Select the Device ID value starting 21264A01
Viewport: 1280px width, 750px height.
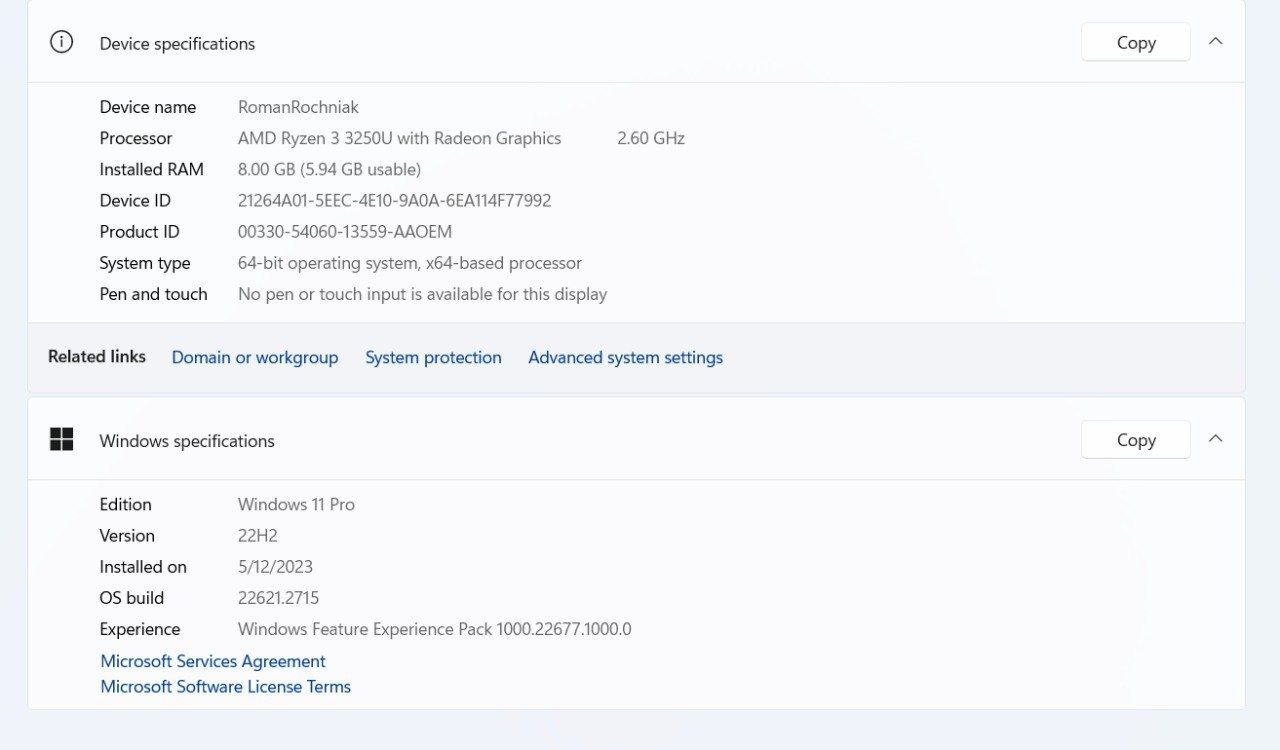click(x=394, y=200)
